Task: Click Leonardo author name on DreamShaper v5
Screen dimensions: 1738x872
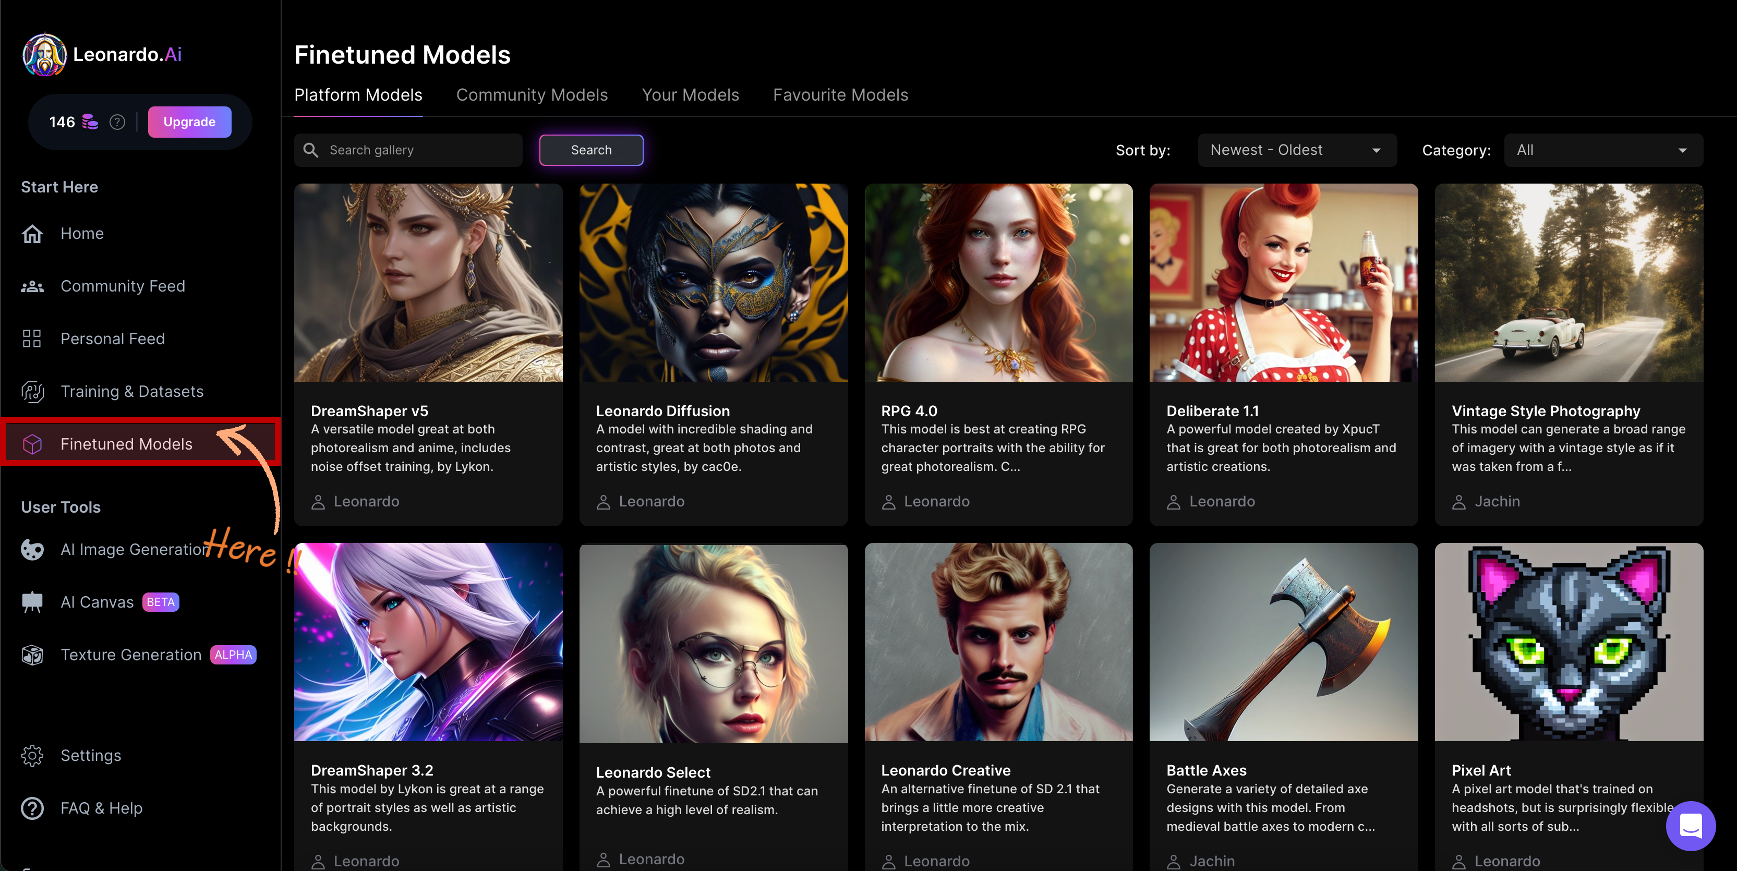Action: tap(367, 502)
